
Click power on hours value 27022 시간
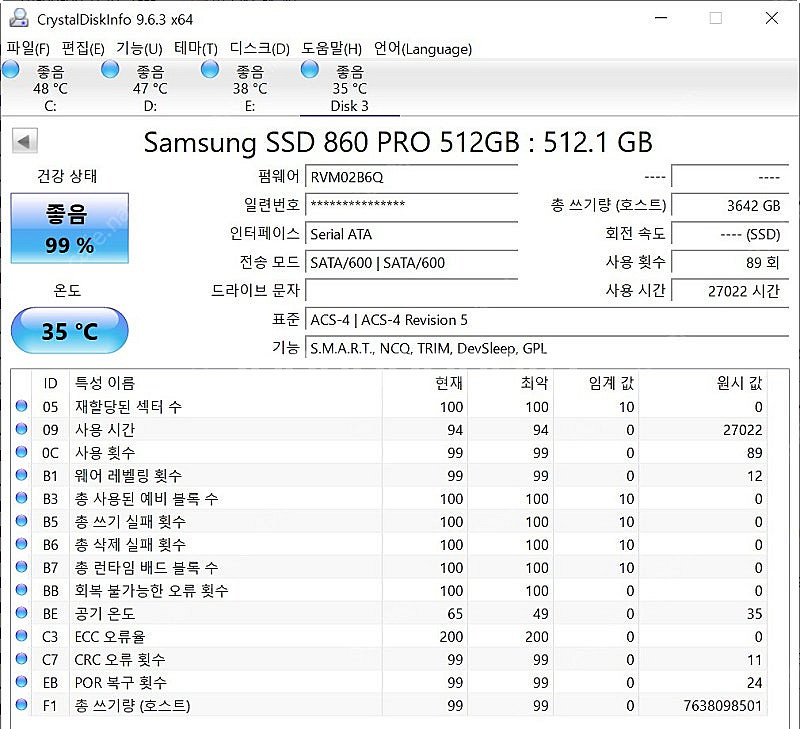(x=730, y=291)
